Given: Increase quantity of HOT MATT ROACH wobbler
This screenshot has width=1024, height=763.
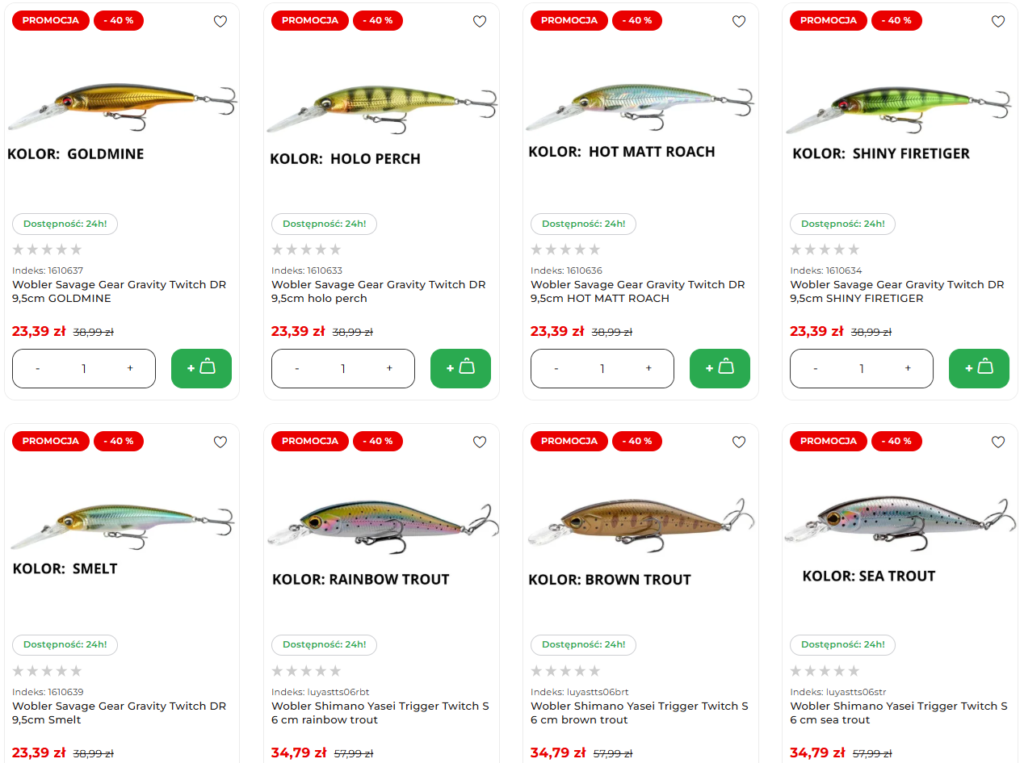Looking at the screenshot, I should click(648, 369).
